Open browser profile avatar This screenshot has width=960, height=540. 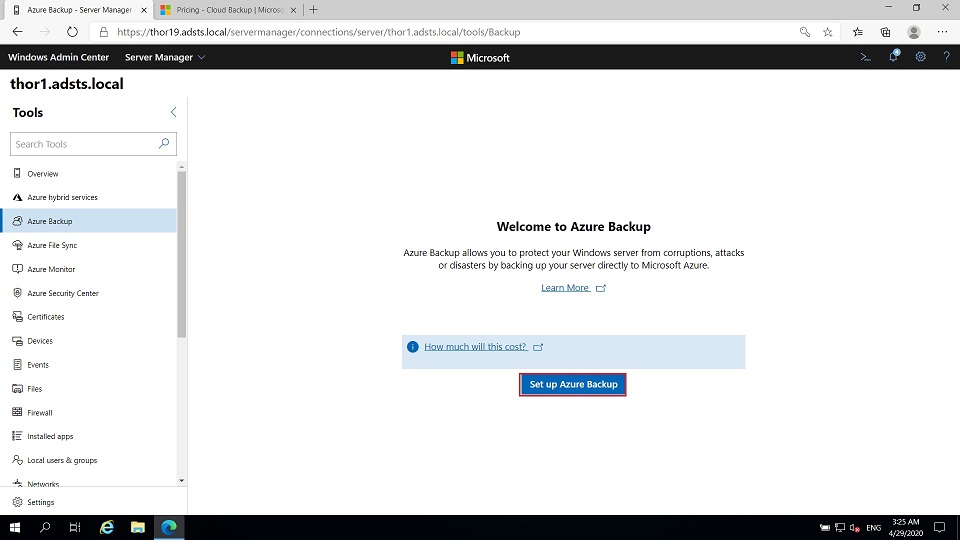pyautogui.click(x=914, y=32)
